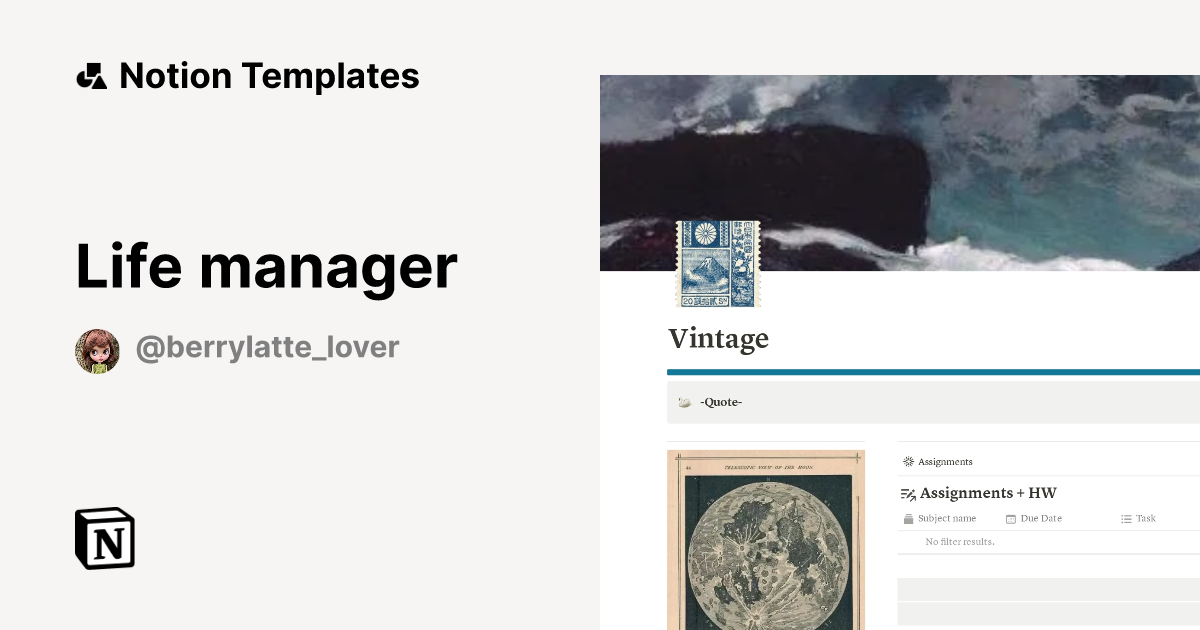
Task: Click the sun icon beside Assignments
Action: pyautogui.click(x=908, y=461)
